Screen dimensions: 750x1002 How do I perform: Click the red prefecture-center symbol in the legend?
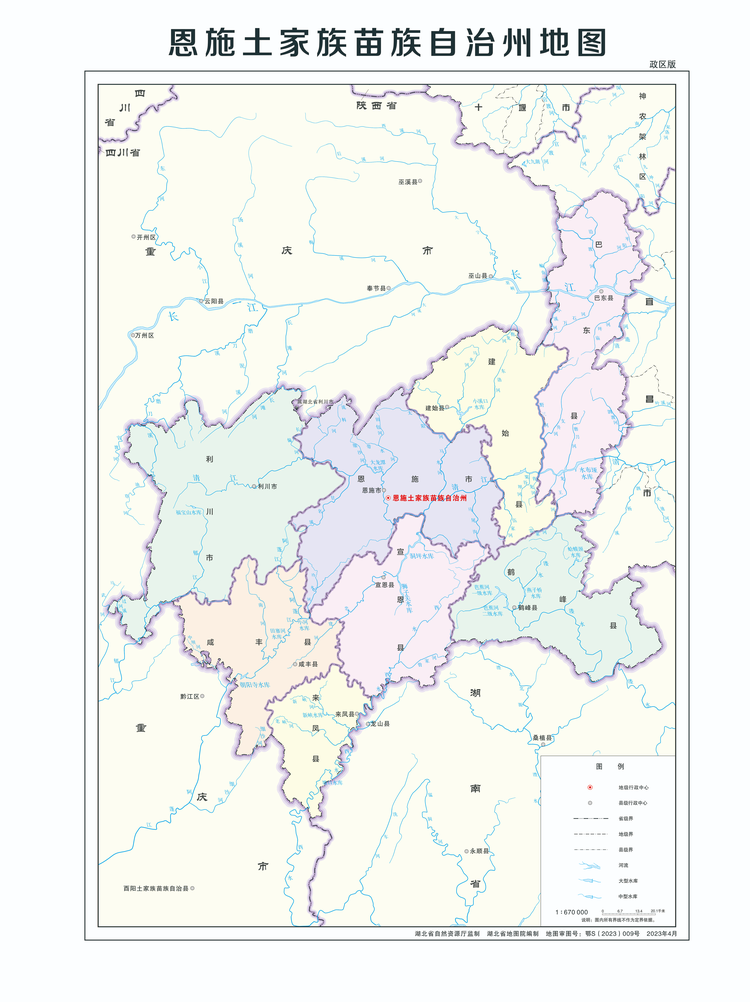[590, 788]
